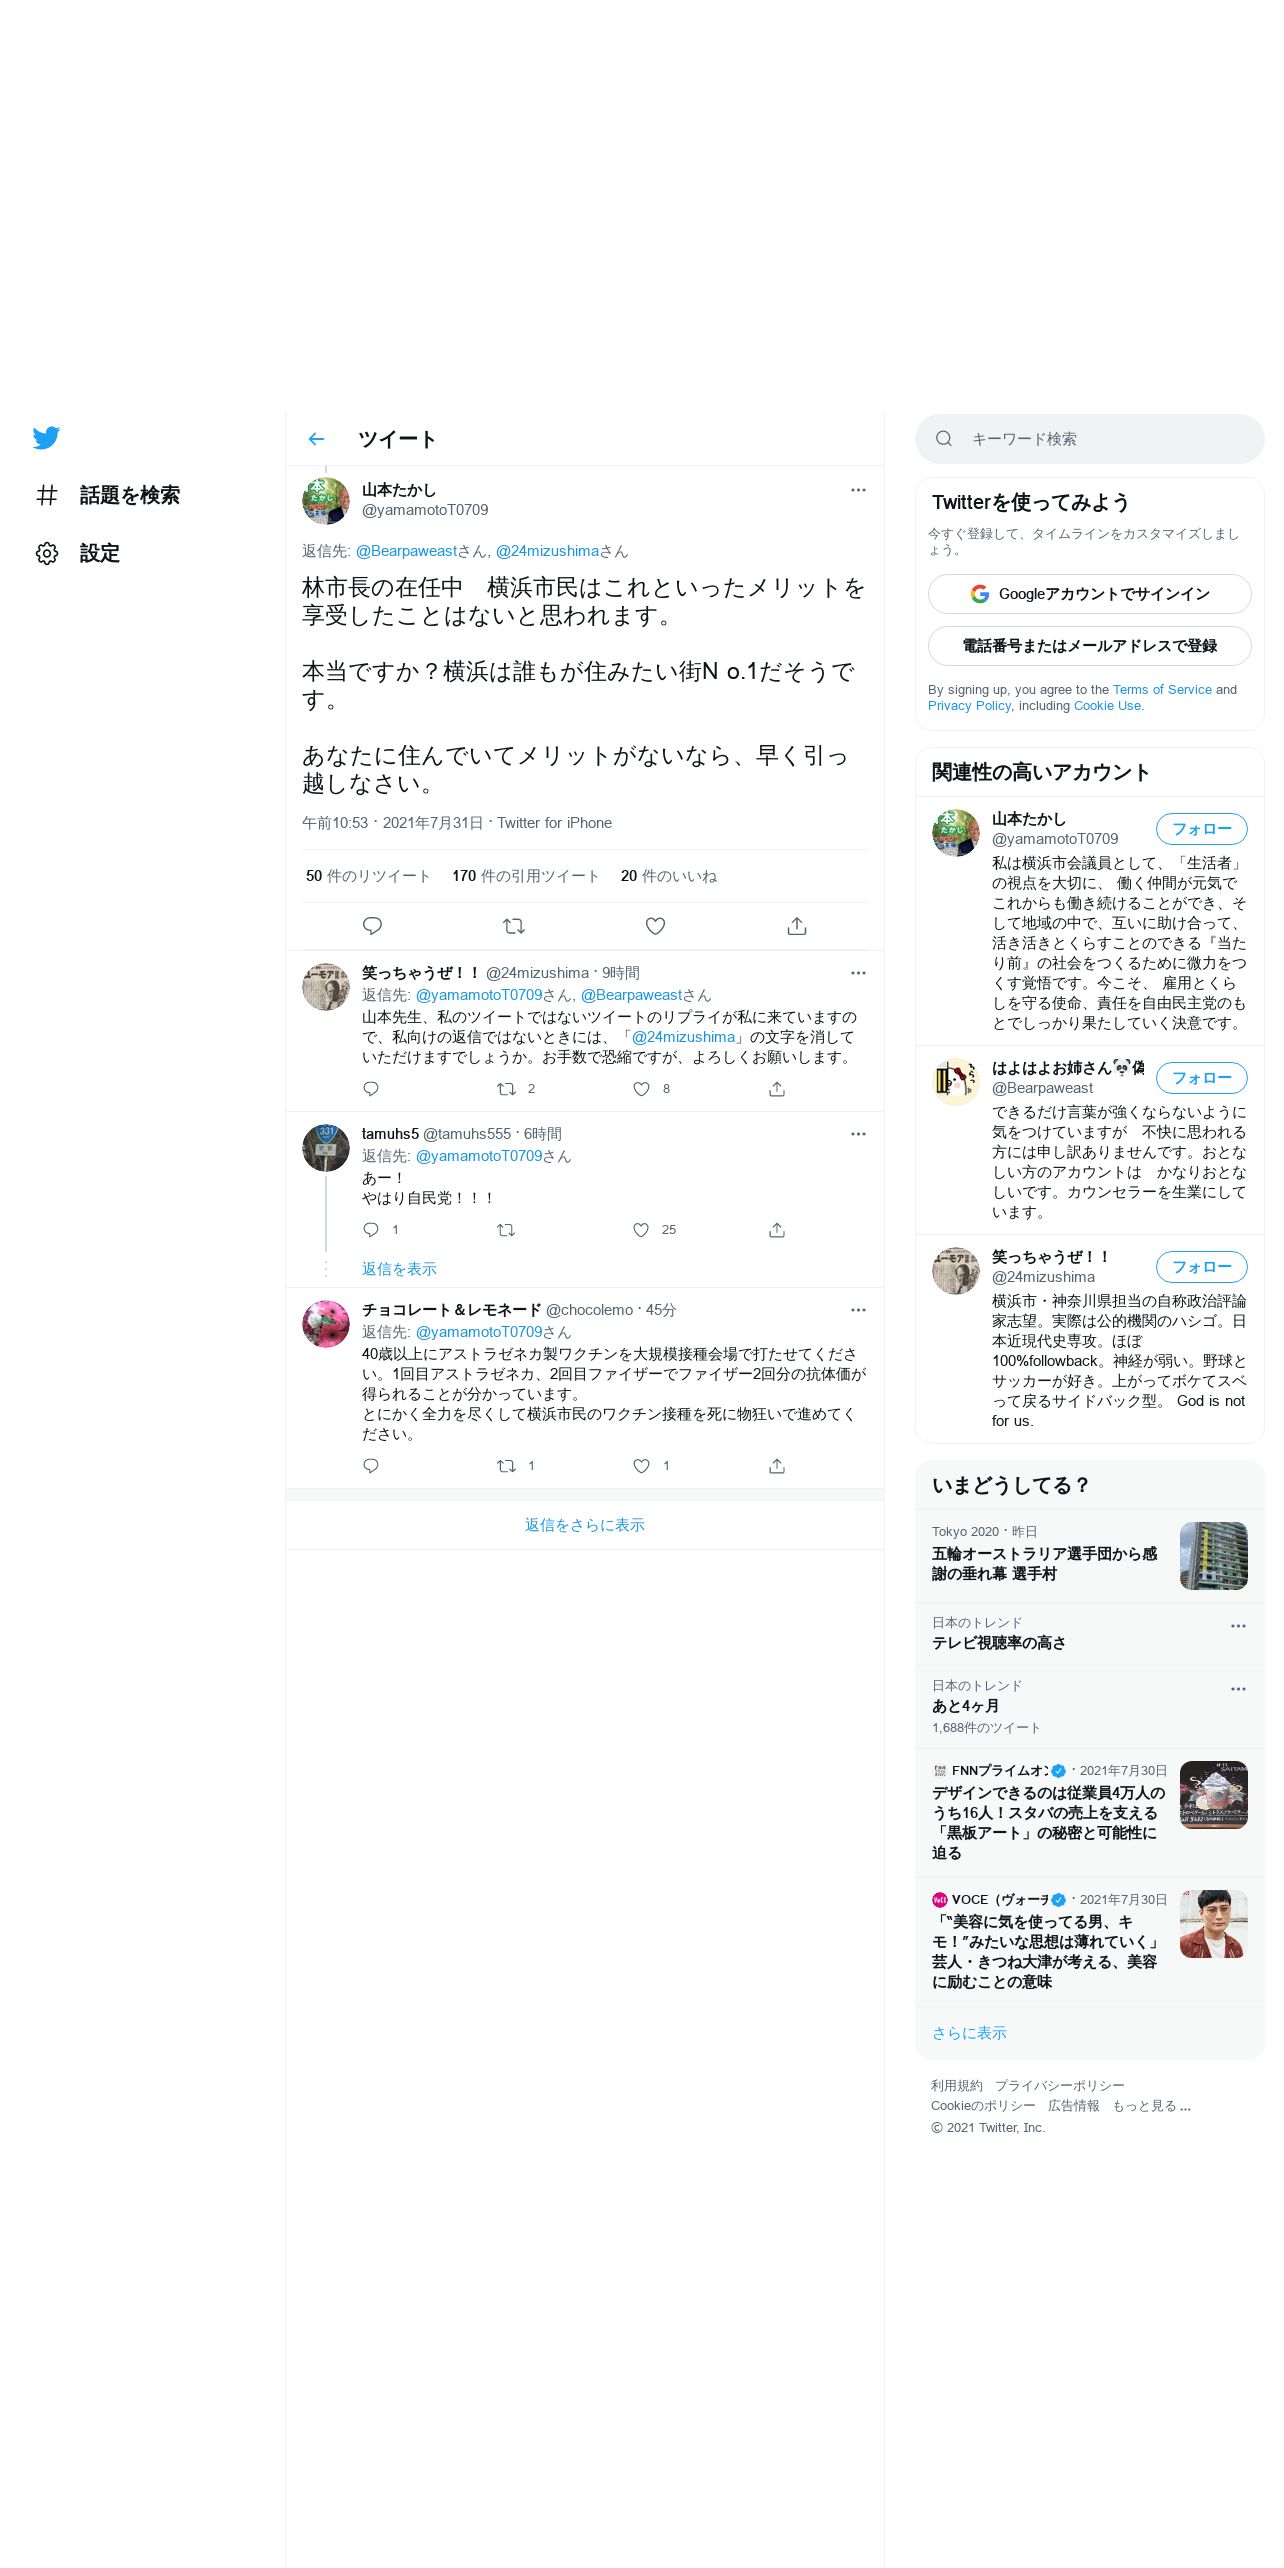This screenshot has height=2568, width=1284.
Task: Open more options on the main tweet
Action: click(x=858, y=490)
